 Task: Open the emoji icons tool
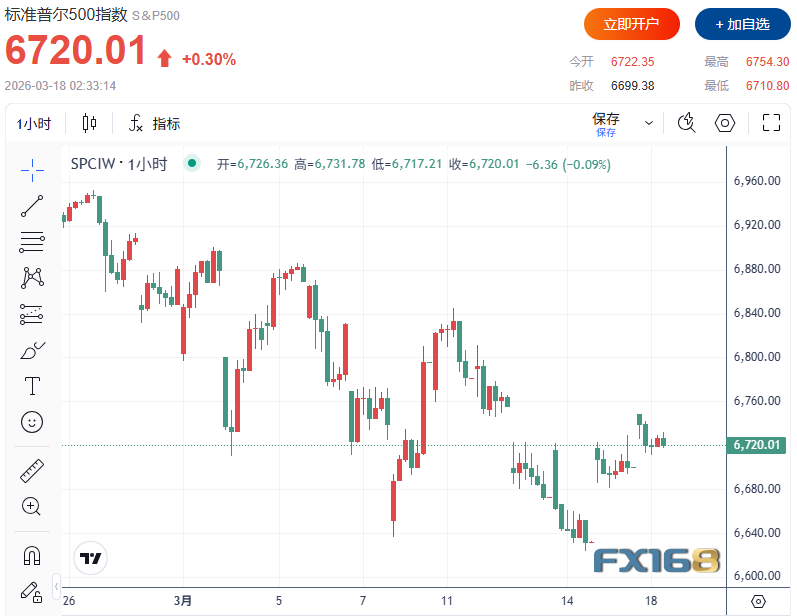tap(32, 422)
